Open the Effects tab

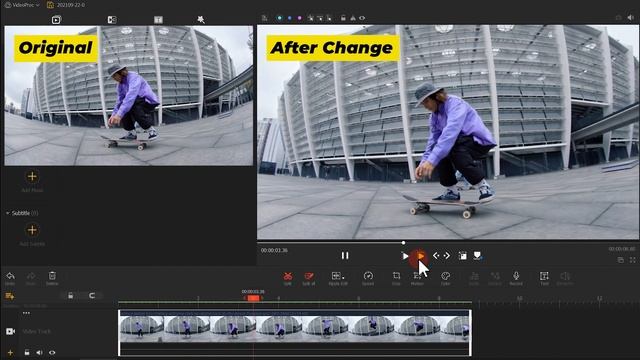coord(201,20)
